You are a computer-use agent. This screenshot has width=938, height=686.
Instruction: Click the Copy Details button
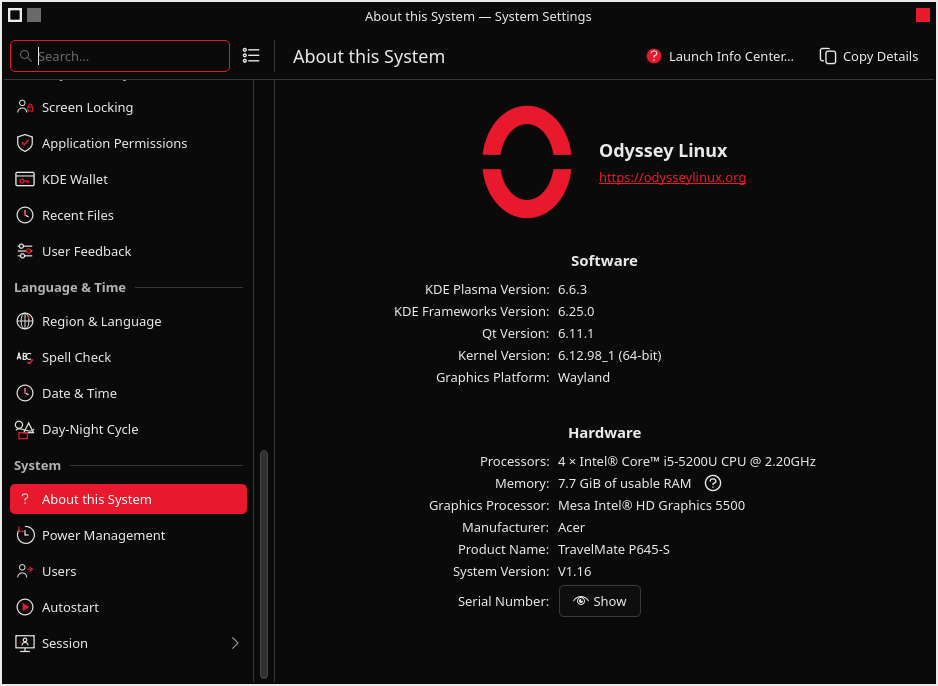pos(869,56)
